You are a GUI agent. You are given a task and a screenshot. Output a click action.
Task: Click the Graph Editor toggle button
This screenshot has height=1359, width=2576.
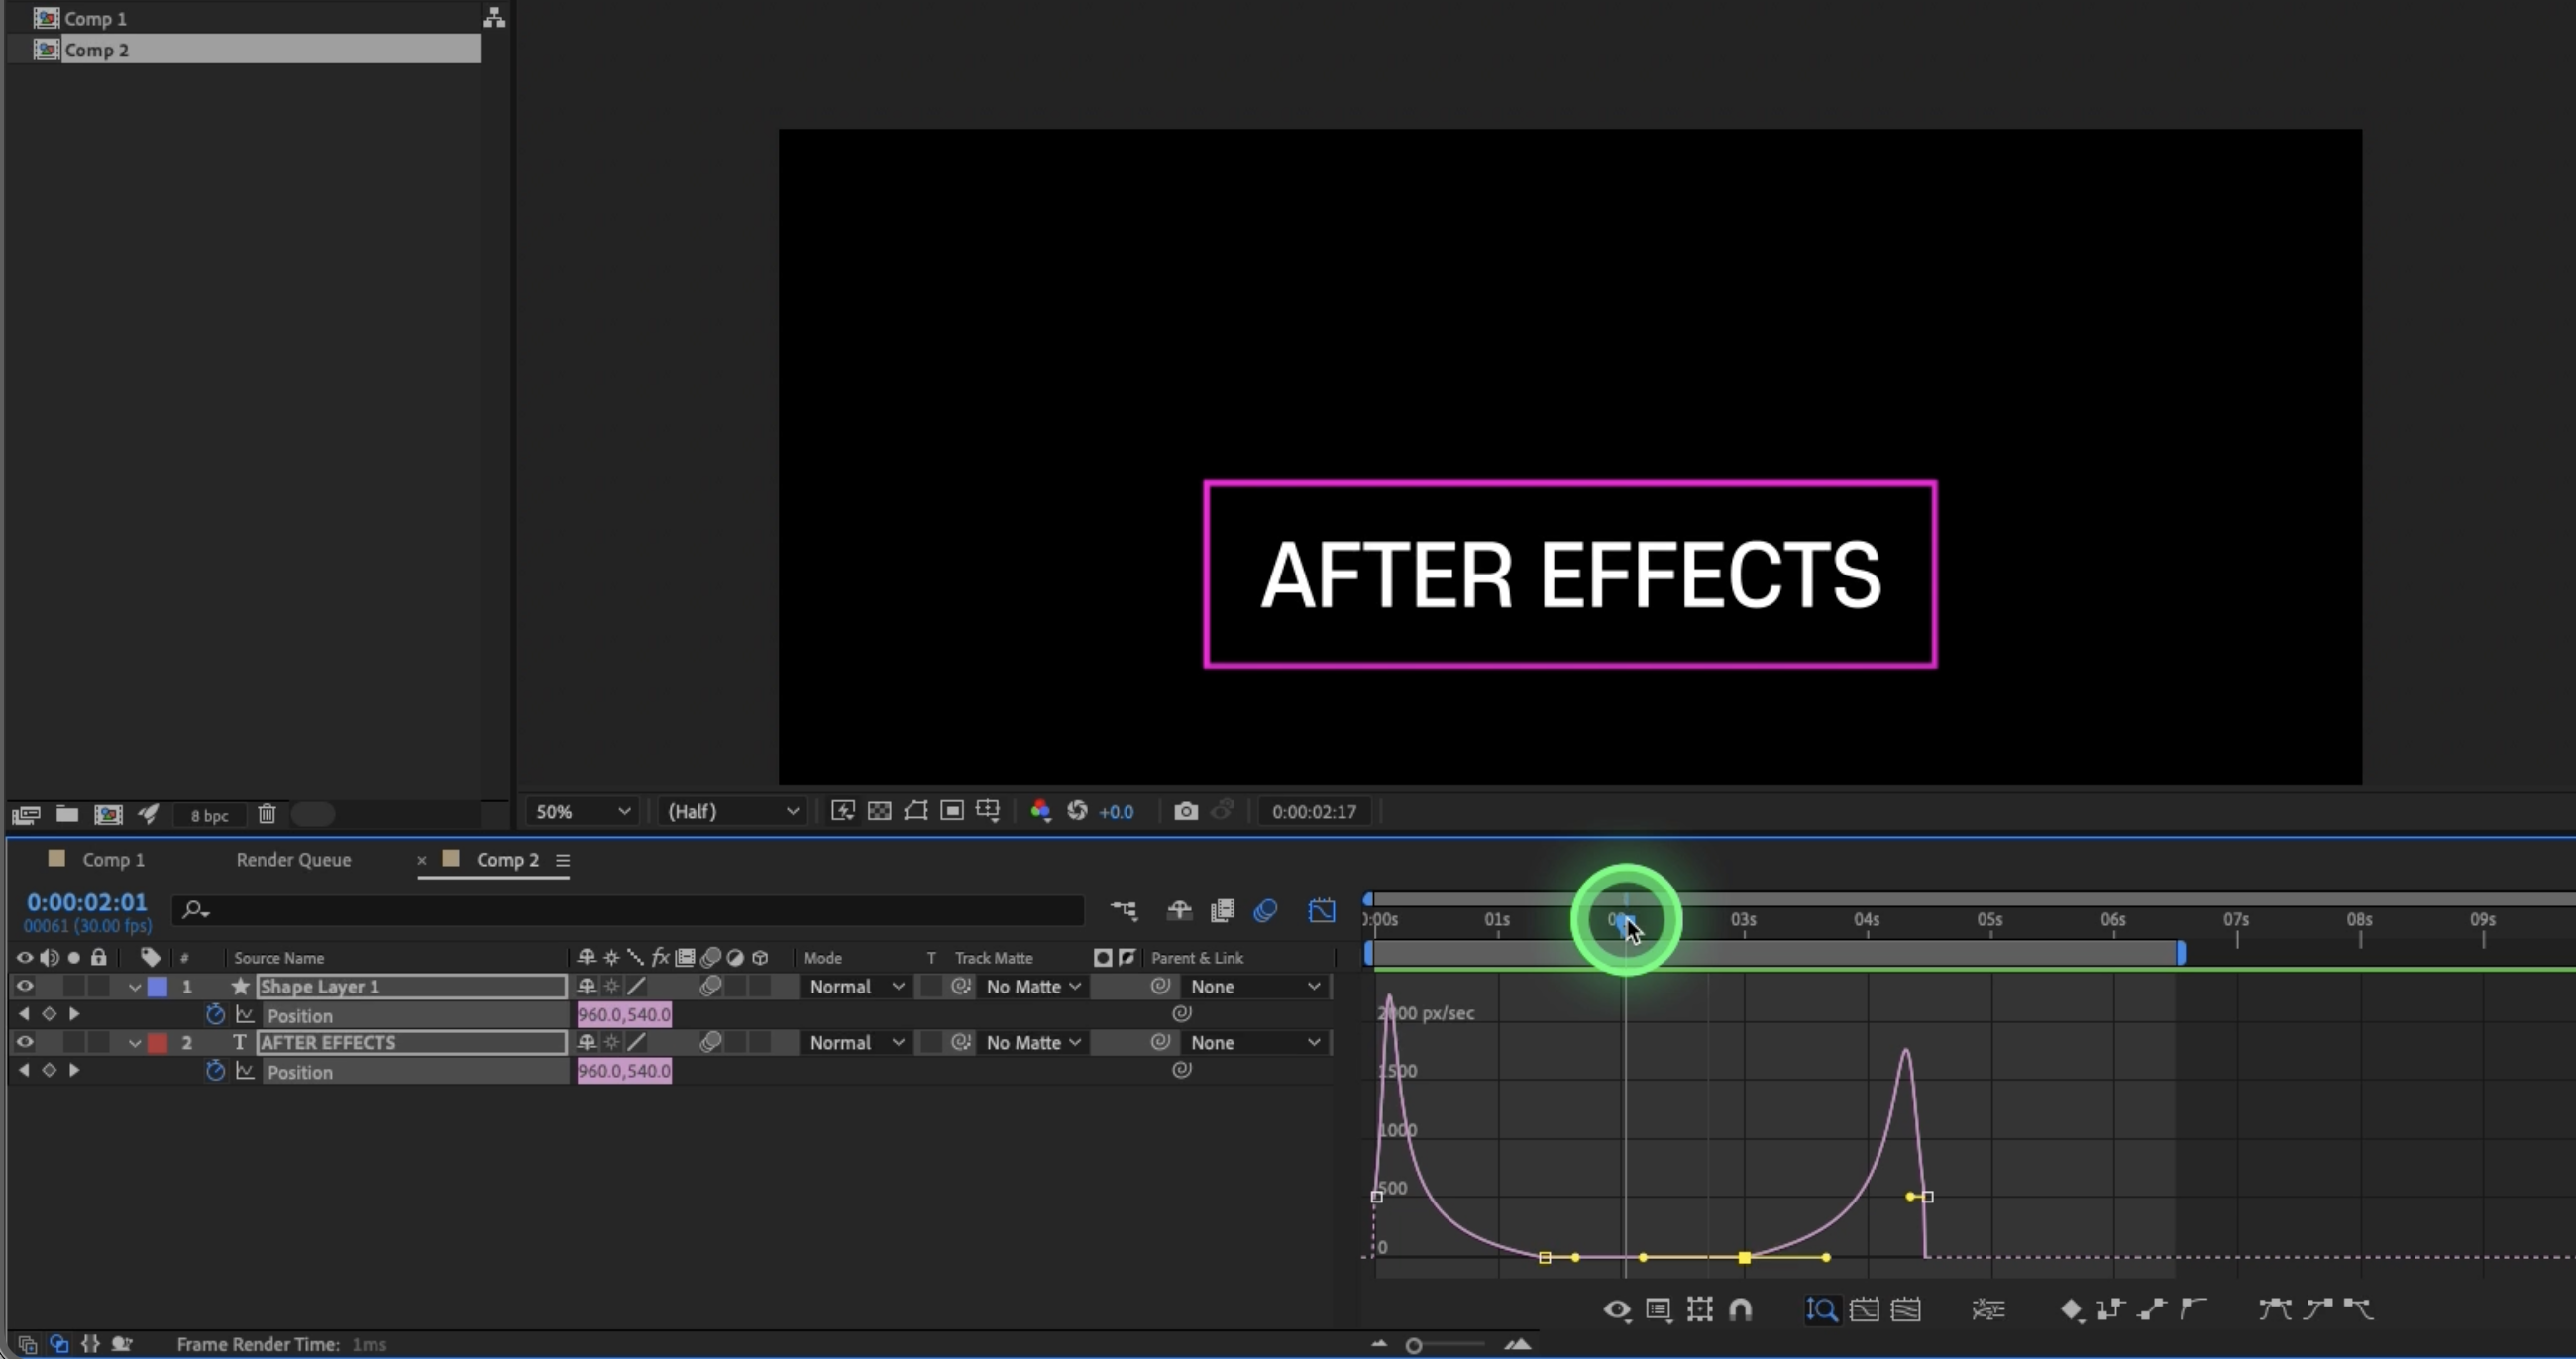(1321, 910)
